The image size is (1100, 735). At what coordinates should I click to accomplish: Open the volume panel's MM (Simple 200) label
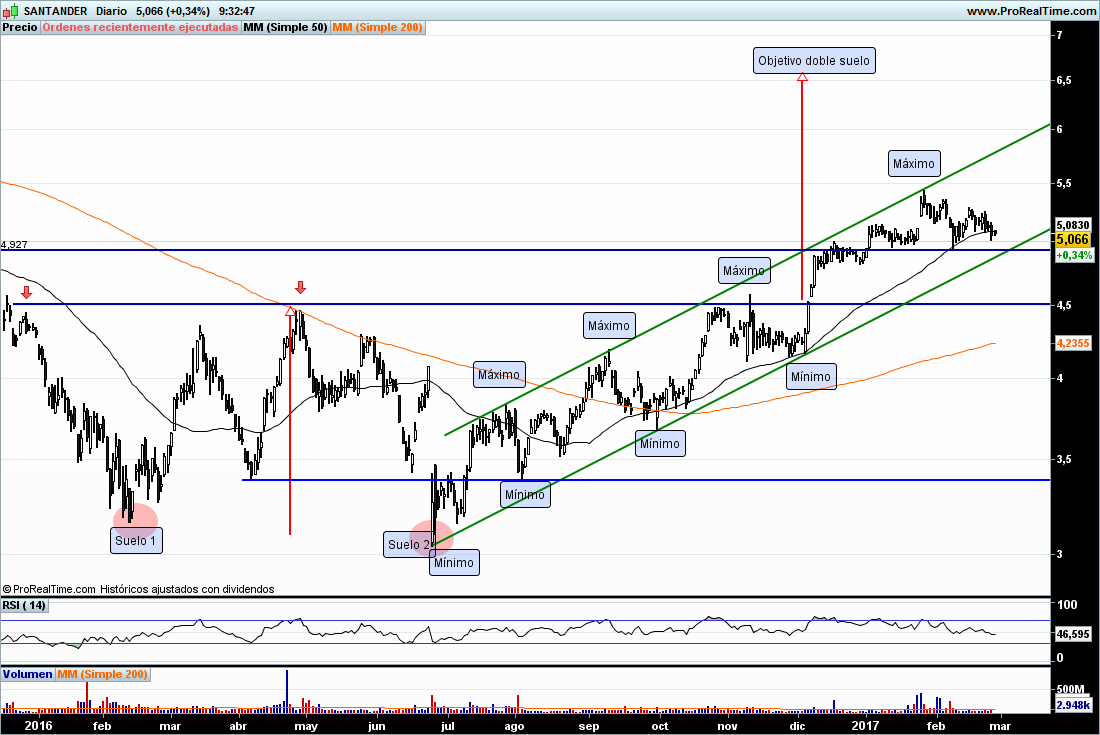click(102, 674)
